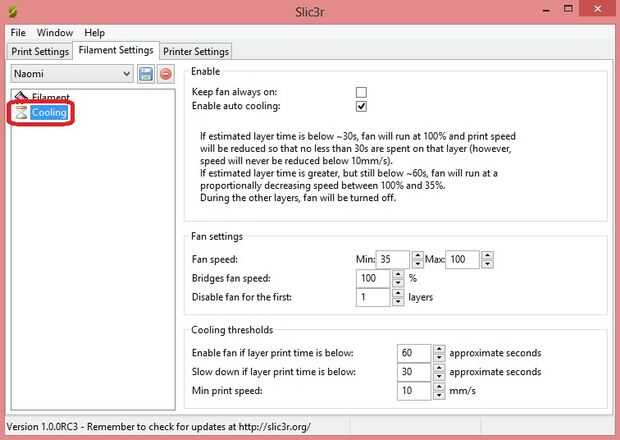This screenshot has height=440, width=620.
Task: Open the Naomi preset dropdown
Action: [72, 74]
